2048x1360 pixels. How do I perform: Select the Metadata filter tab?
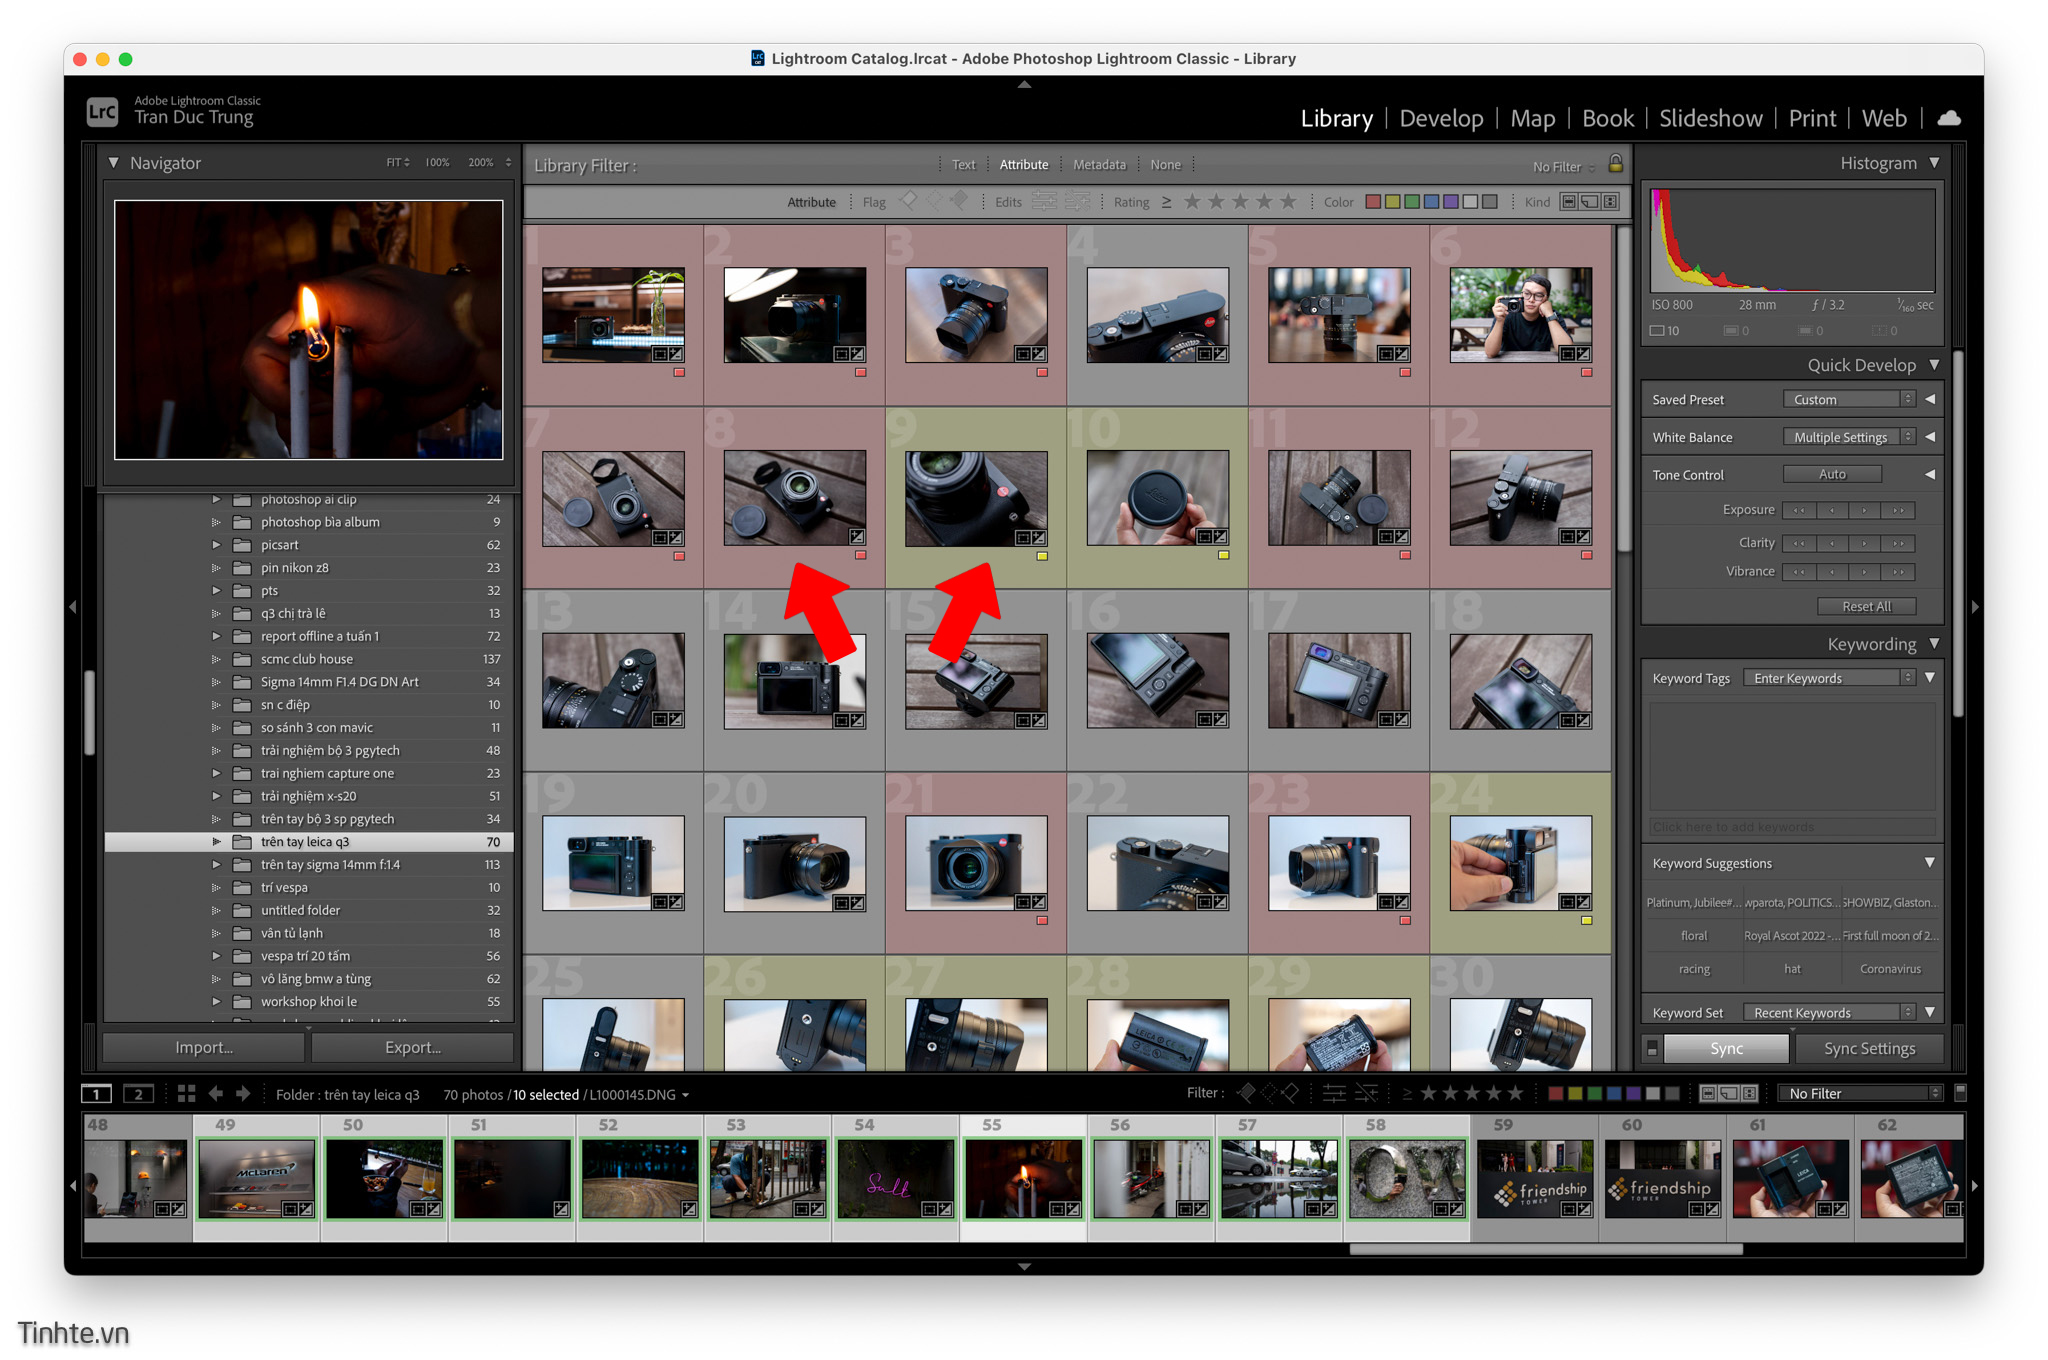click(x=1099, y=165)
